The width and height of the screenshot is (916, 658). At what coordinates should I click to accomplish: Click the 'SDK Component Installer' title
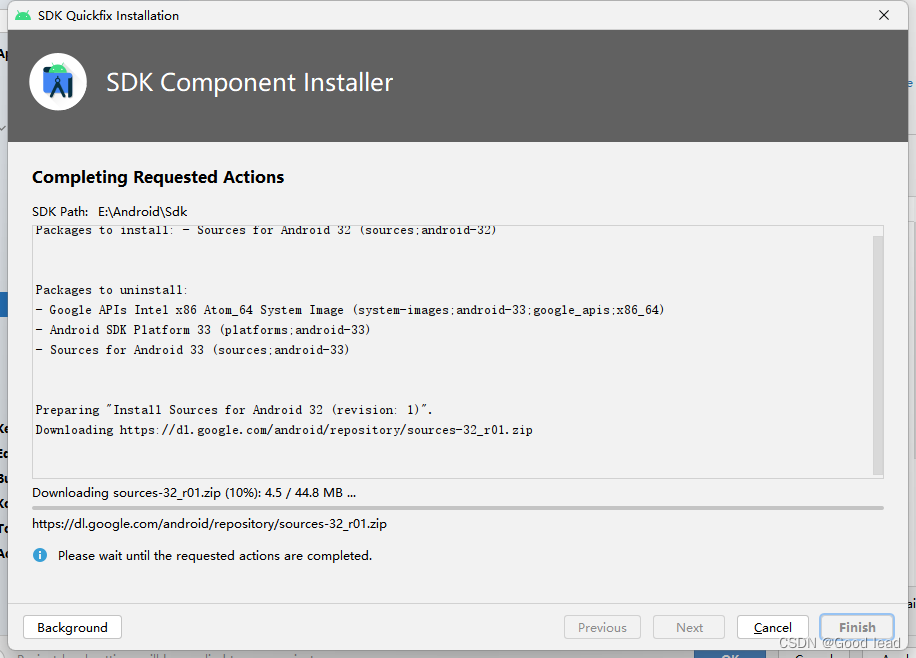(x=249, y=82)
